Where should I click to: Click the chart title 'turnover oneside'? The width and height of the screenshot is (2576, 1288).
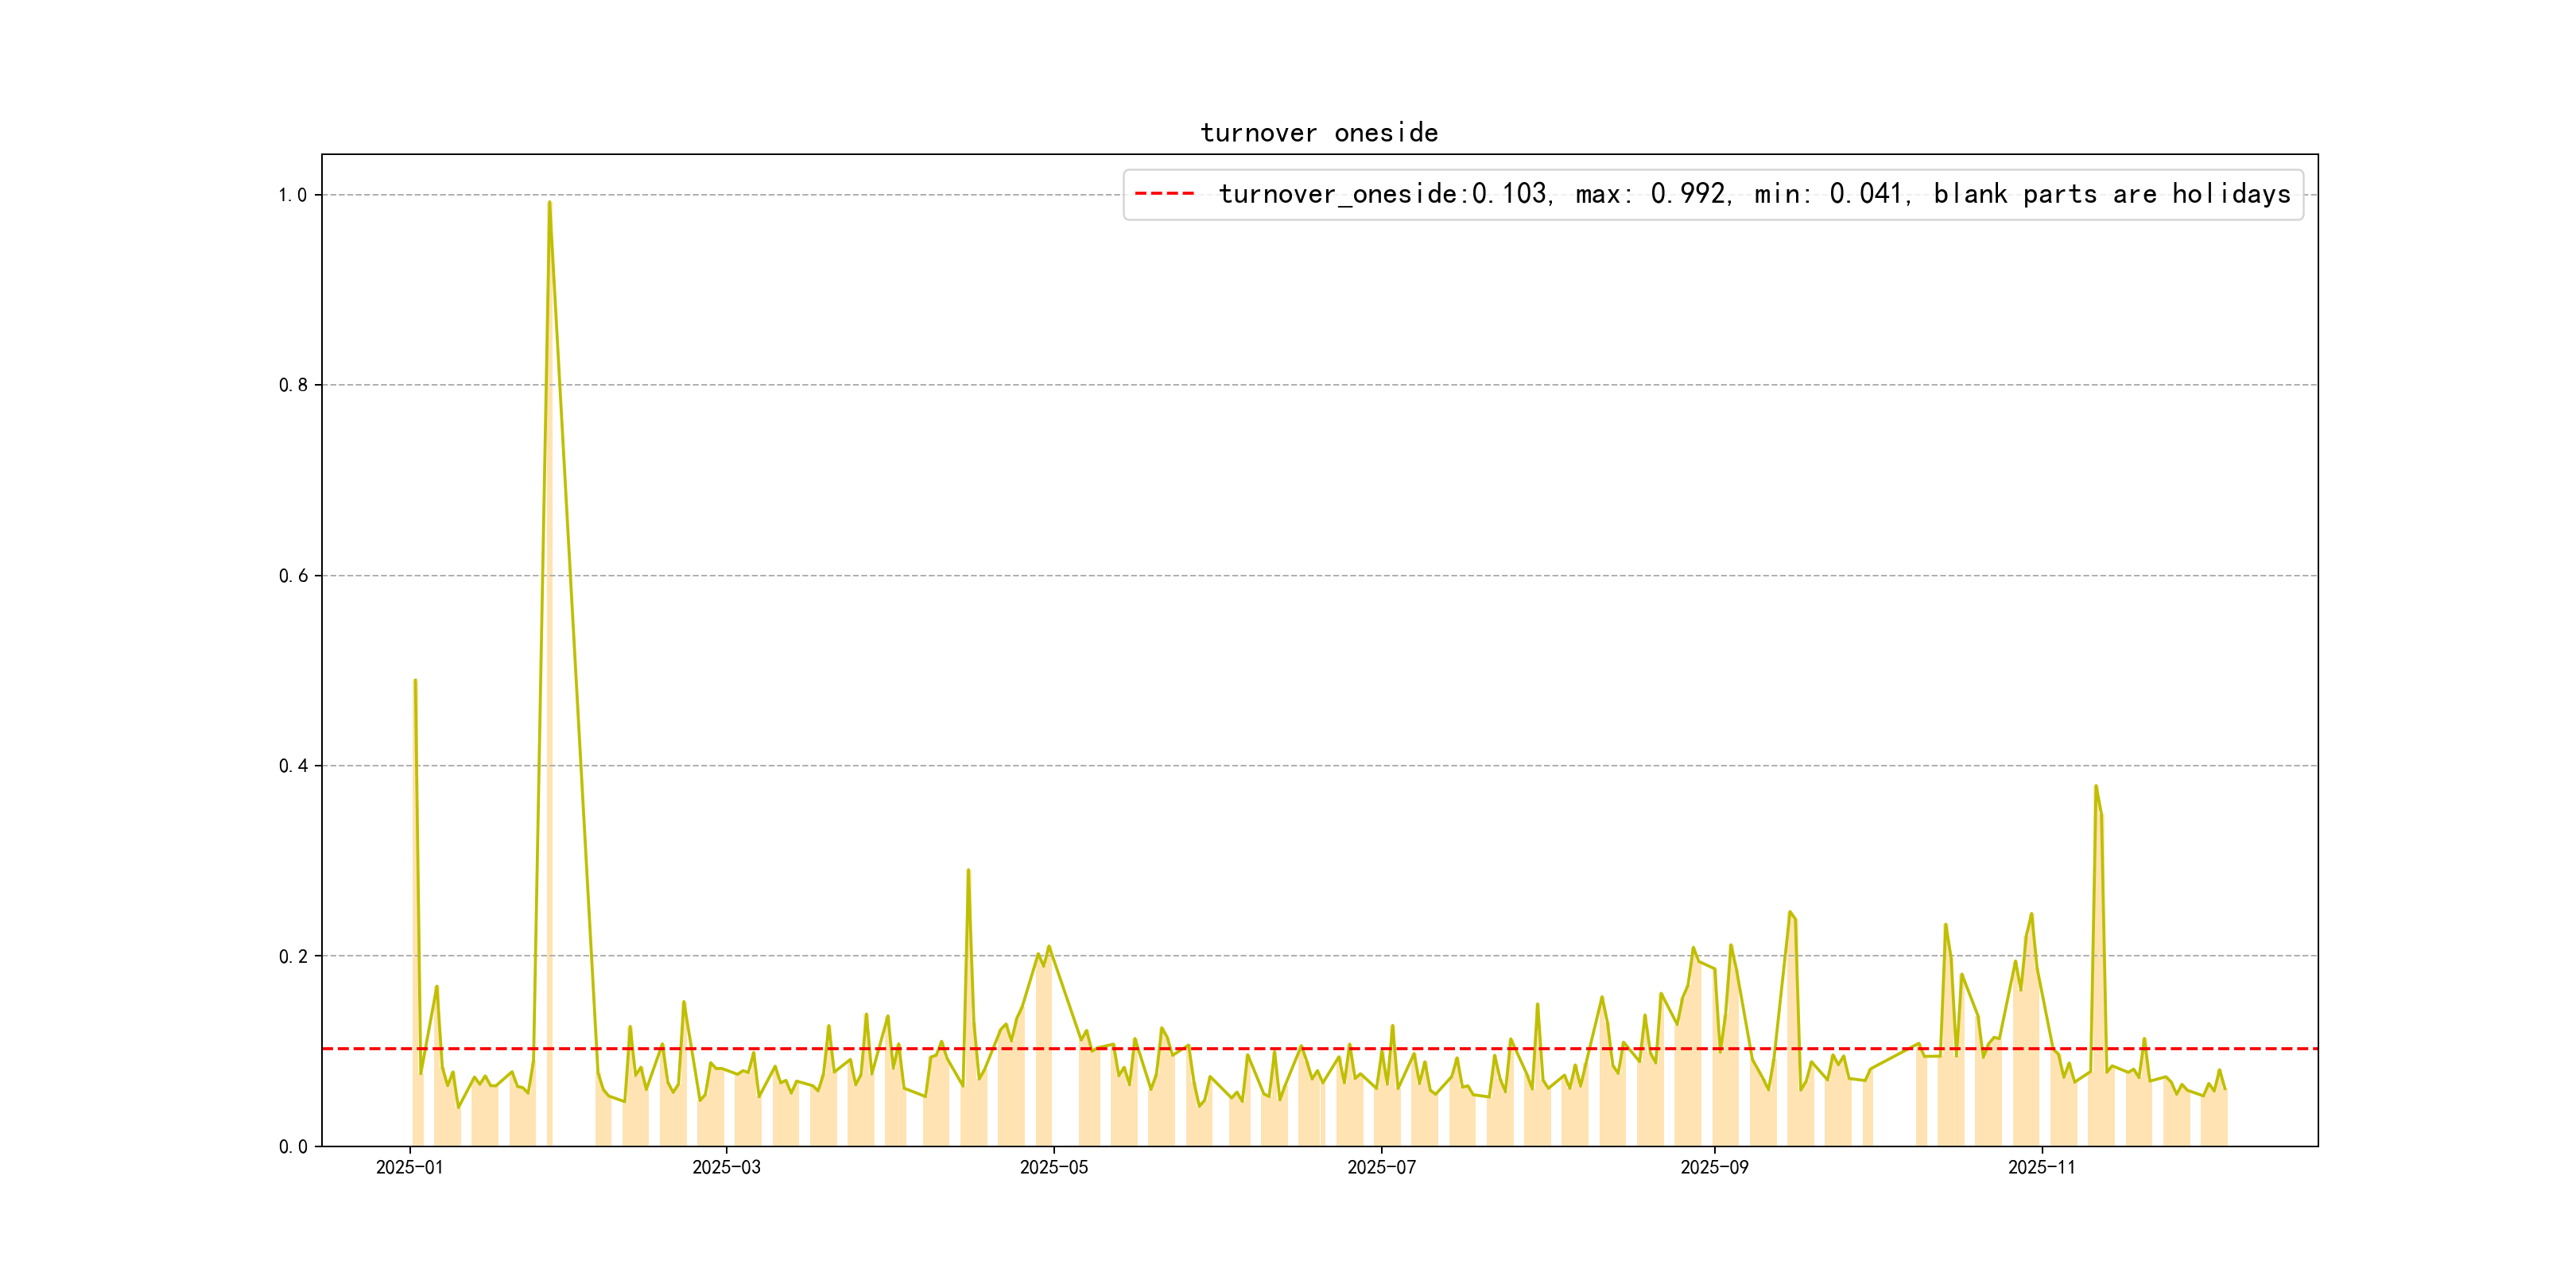point(1318,133)
